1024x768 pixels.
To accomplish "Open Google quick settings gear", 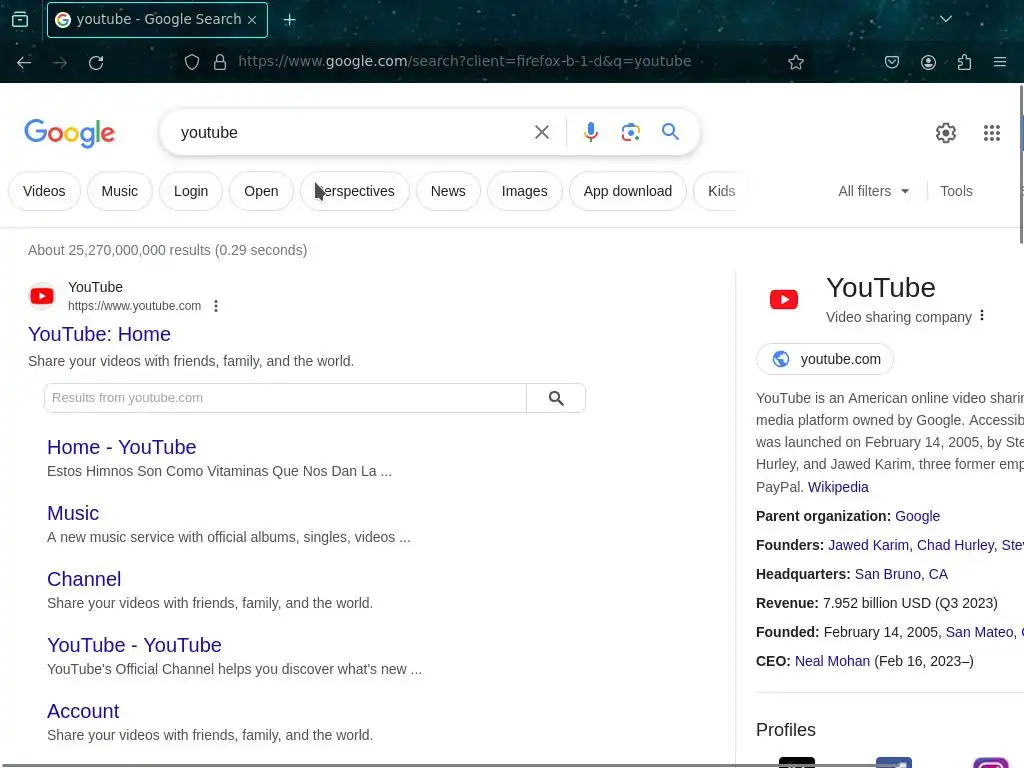I will click(945, 133).
